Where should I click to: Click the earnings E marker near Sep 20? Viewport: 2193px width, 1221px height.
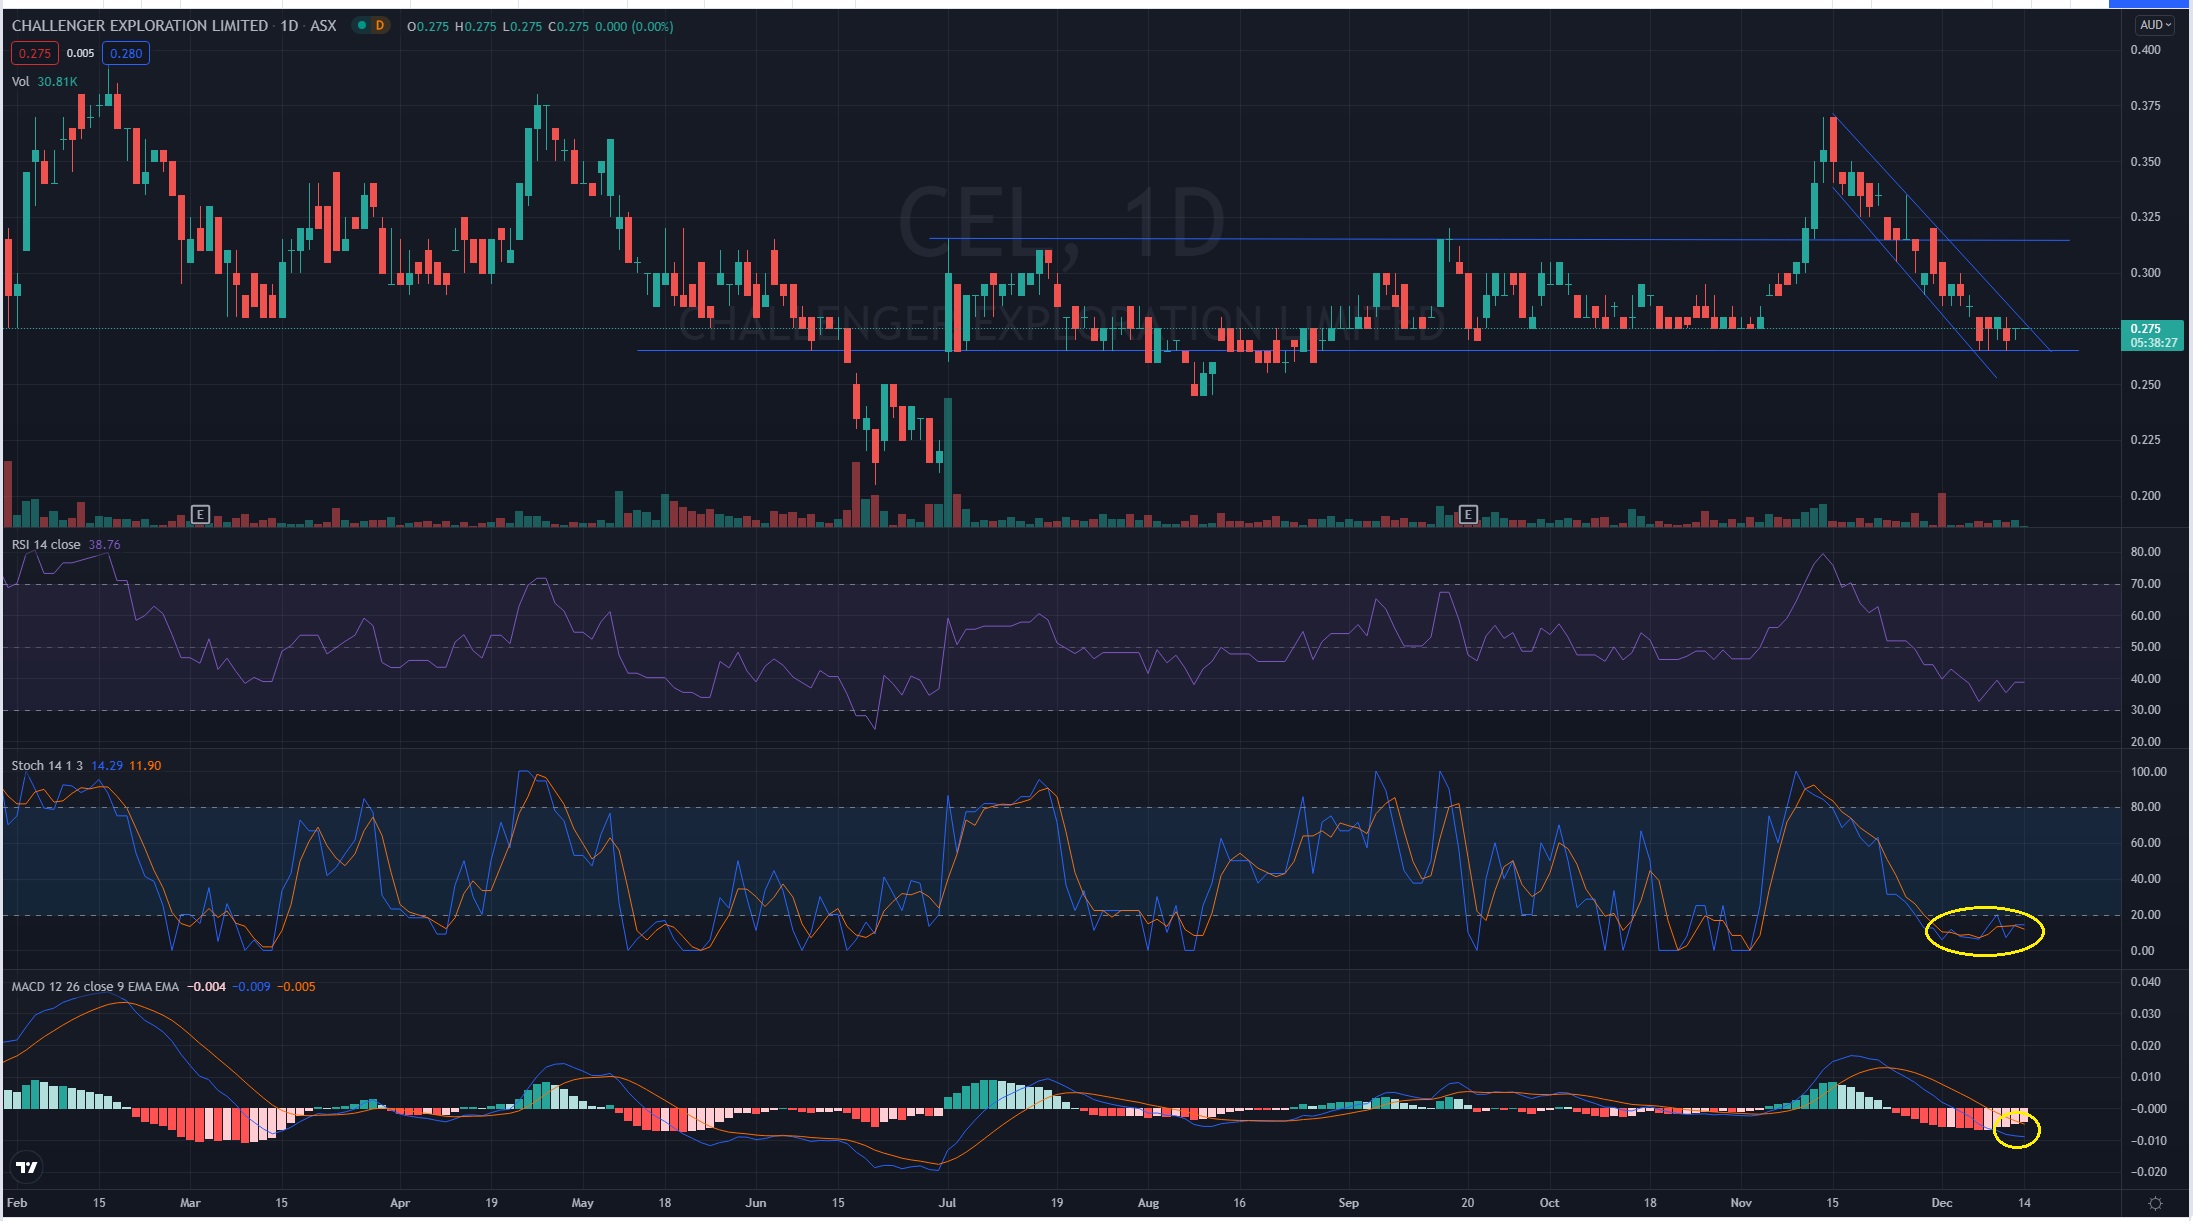coord(1468,514)
